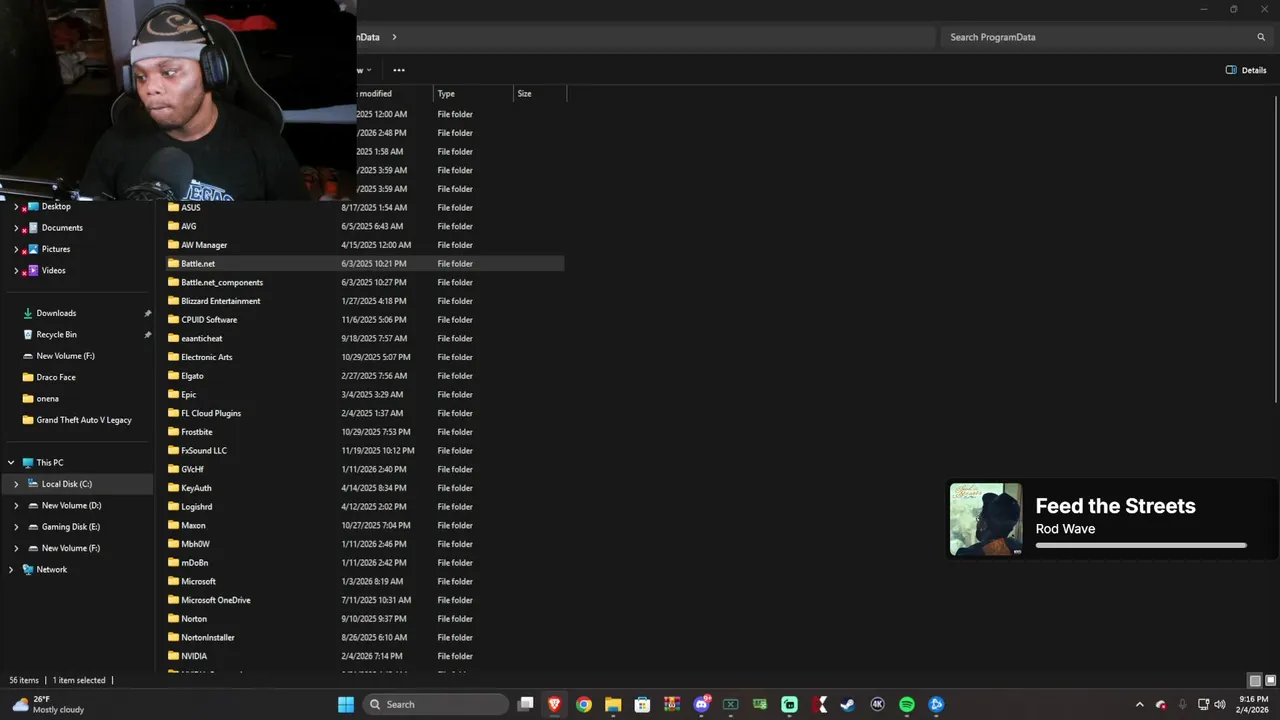The height and width of the screenshot is (720, 1280).
Task: Click the microphone tray icon
Action: (1182, 704)
